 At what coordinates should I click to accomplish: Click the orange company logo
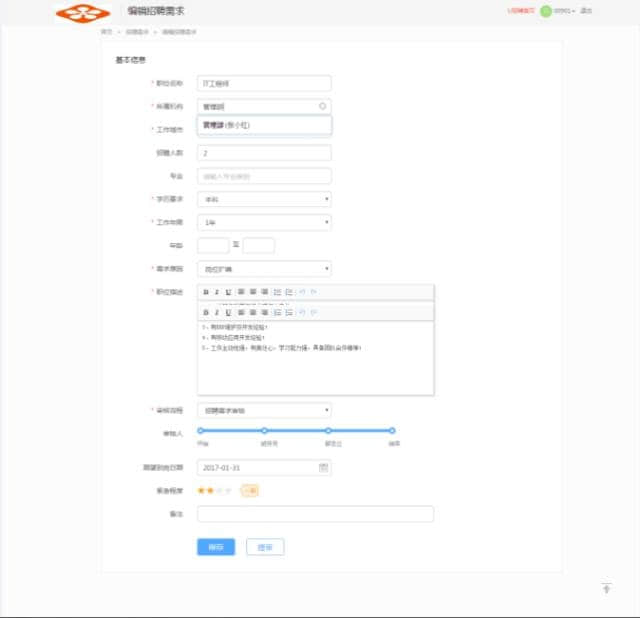(x=83, y=13)
